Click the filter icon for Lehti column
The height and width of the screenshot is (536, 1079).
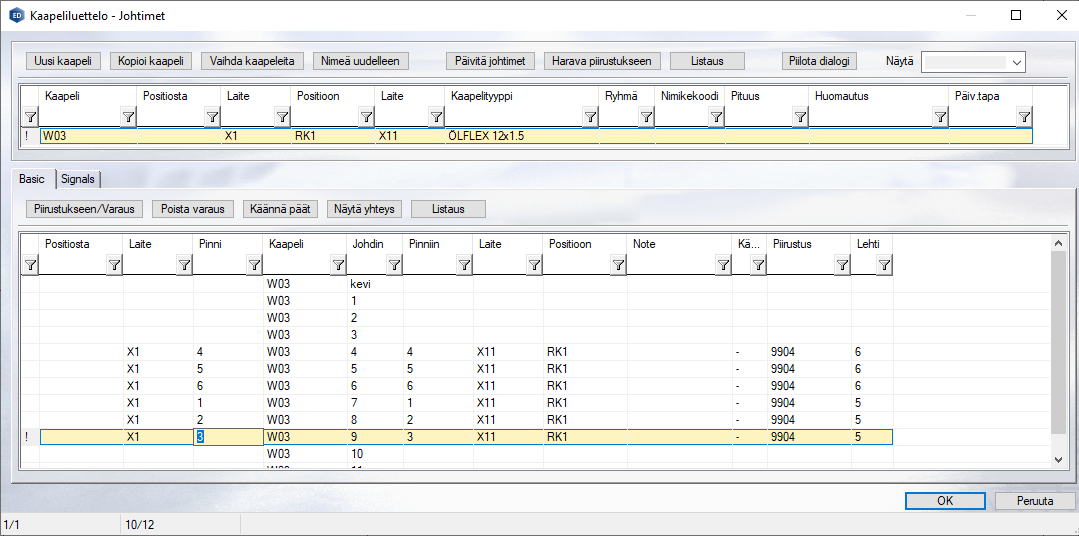884,265
